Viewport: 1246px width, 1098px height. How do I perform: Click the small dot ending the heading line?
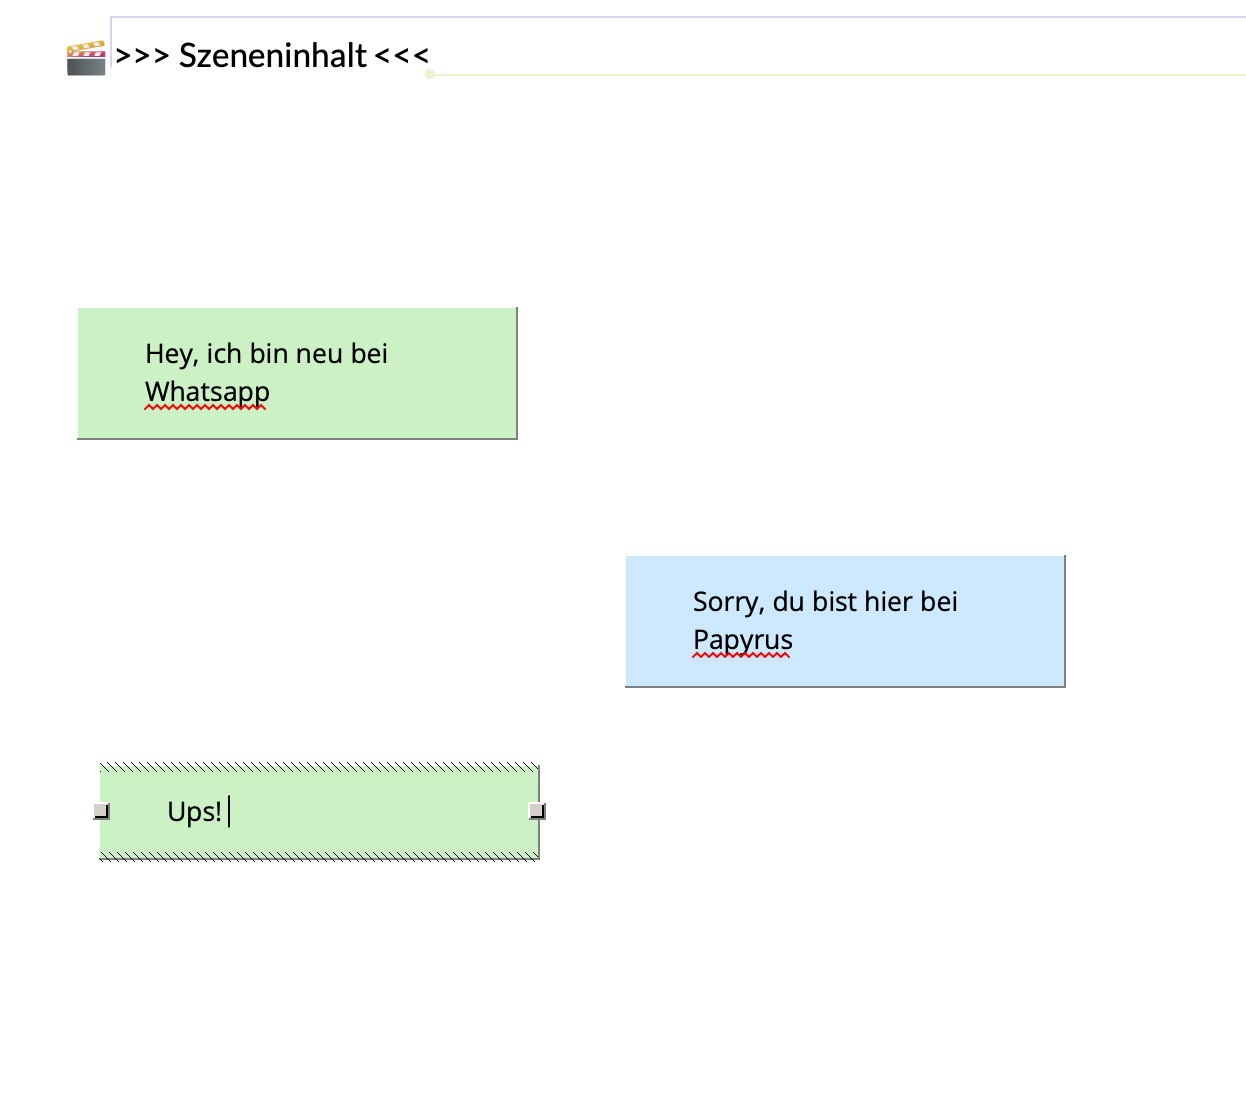[x=430, y=74]
